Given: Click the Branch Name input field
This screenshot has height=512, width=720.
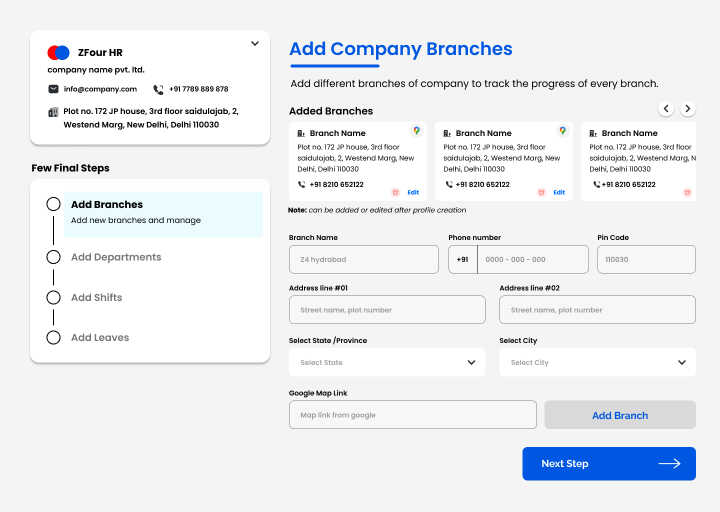Looking at the screenshot, I should (363, 260).
